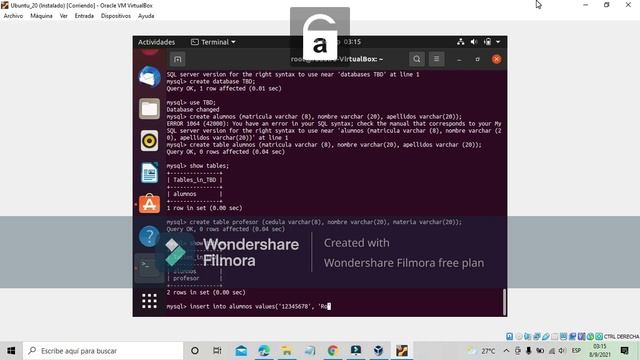Click the Windows tray volume icon
The width and height of the screenshot is (640, 360).
562,351
